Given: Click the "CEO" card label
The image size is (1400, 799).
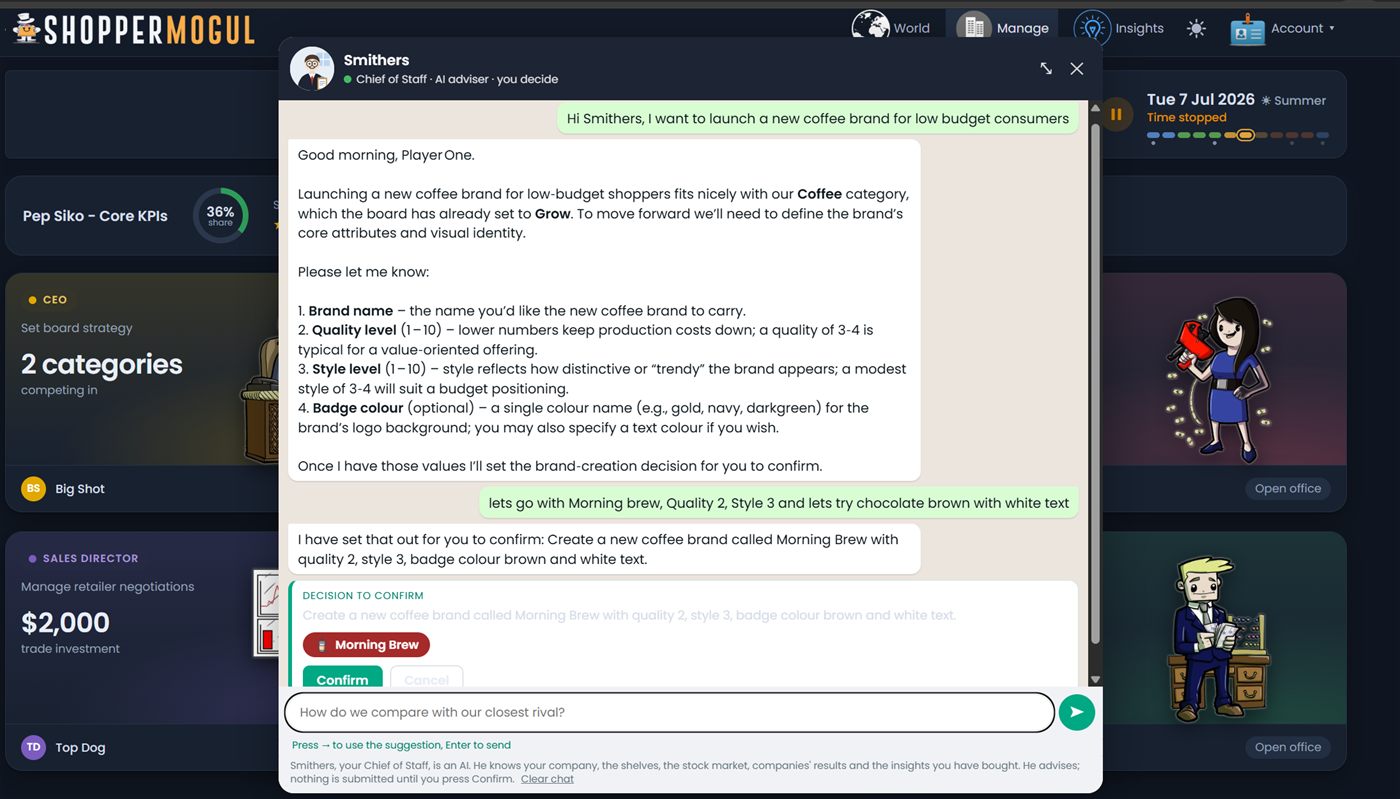Looking at the screenshot, I should pyautogui.click(x=55, y=300).
